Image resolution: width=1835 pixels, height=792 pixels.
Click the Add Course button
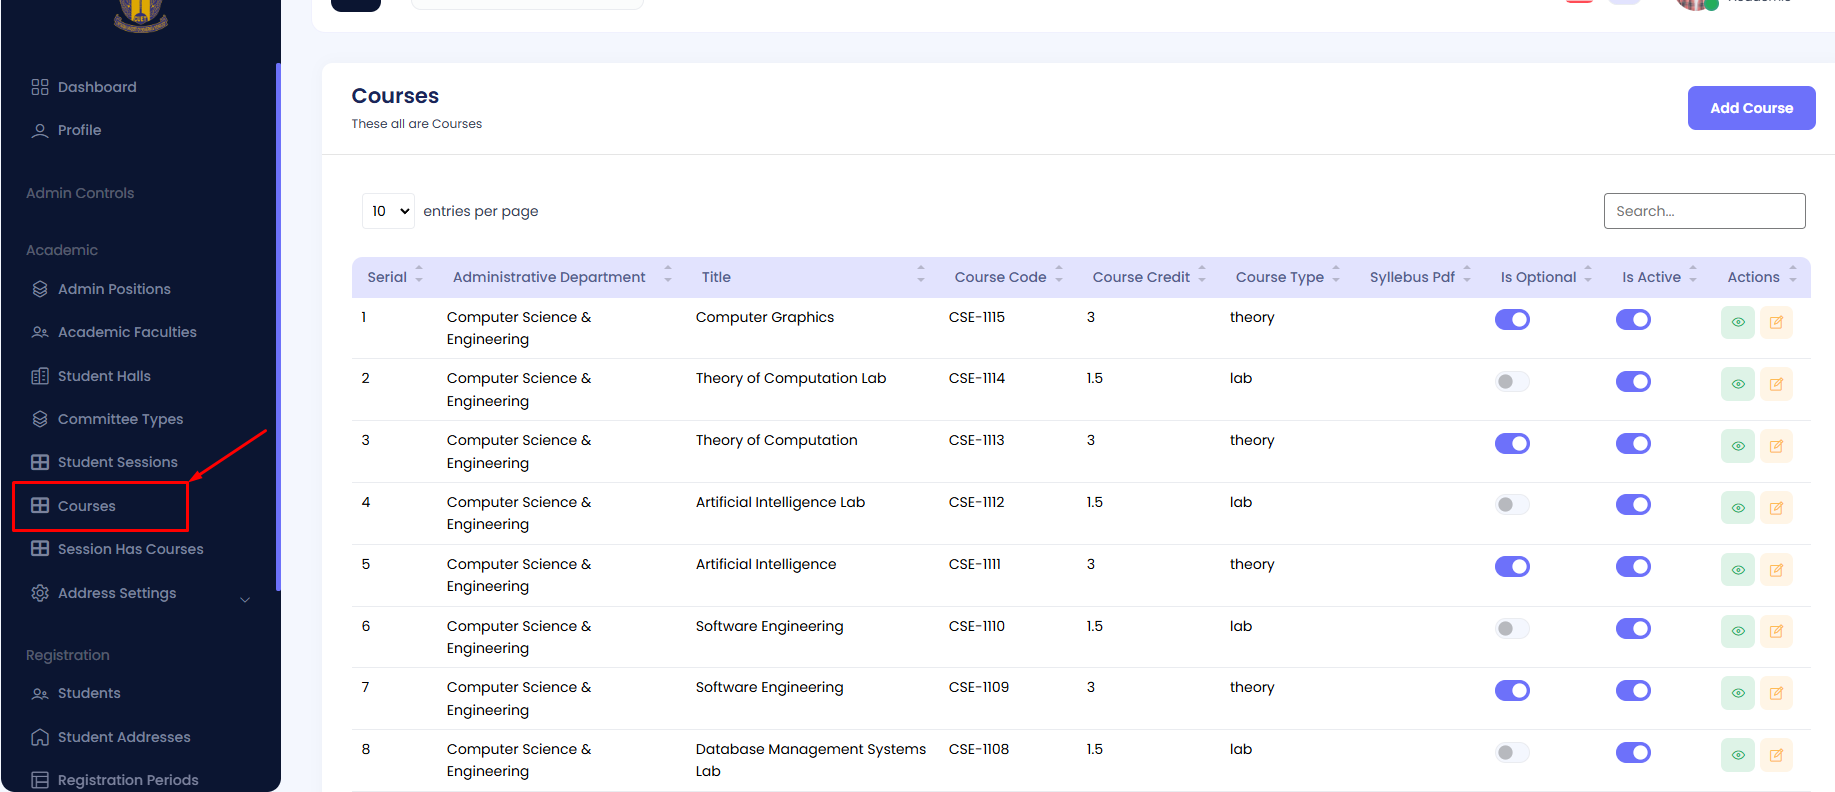pos(1751,108)
